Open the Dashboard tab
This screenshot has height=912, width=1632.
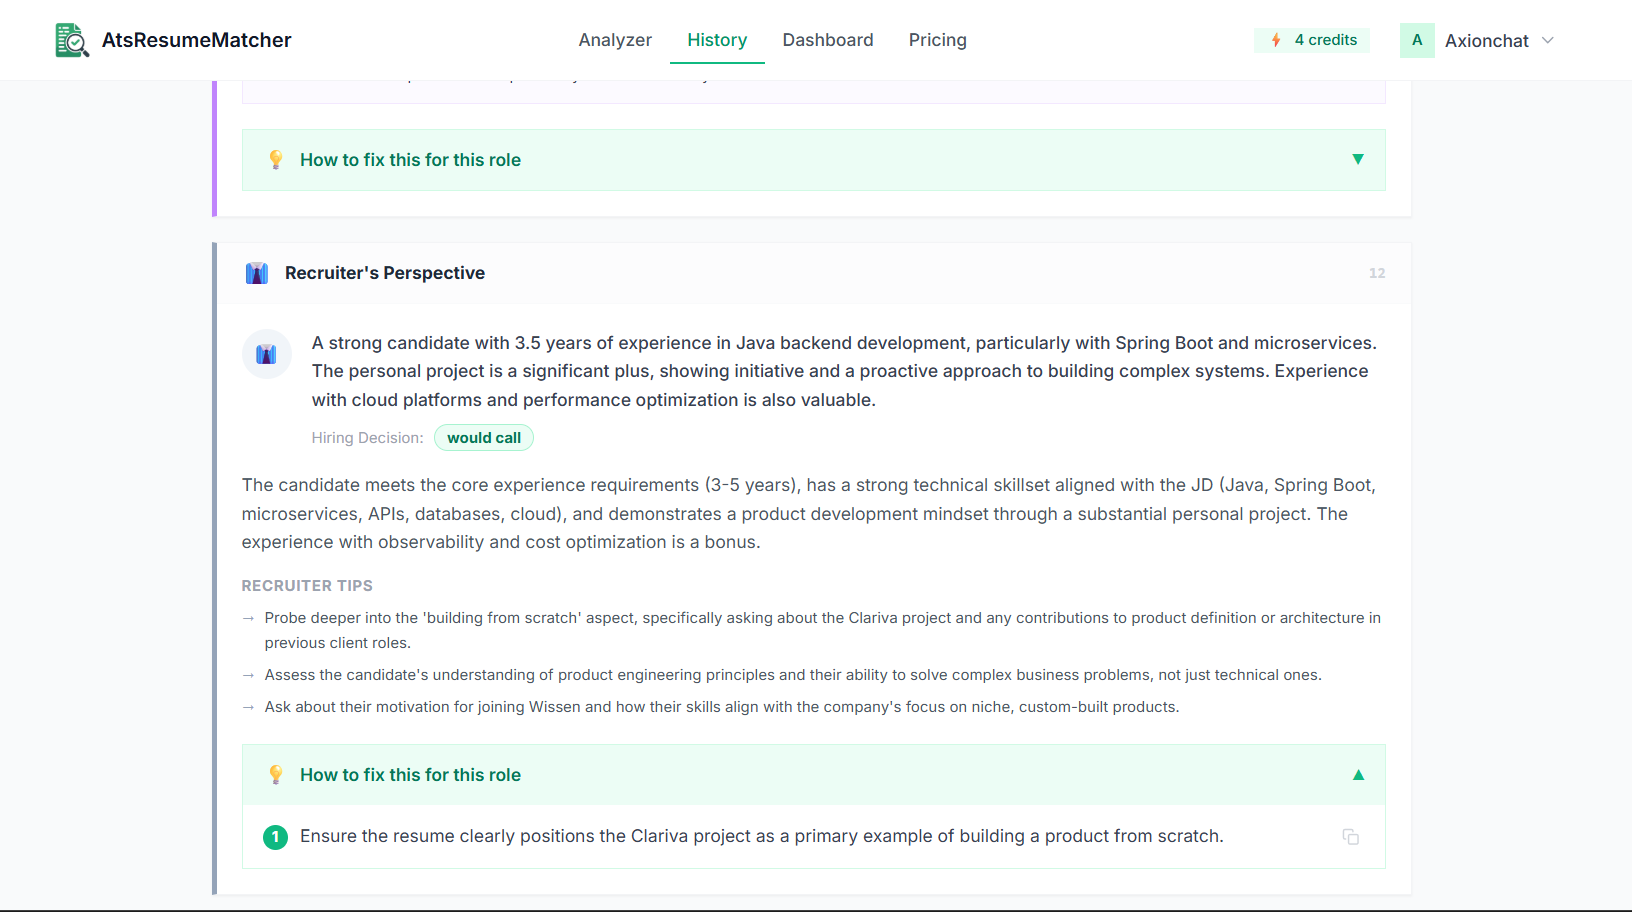click(x=828, y=40)
